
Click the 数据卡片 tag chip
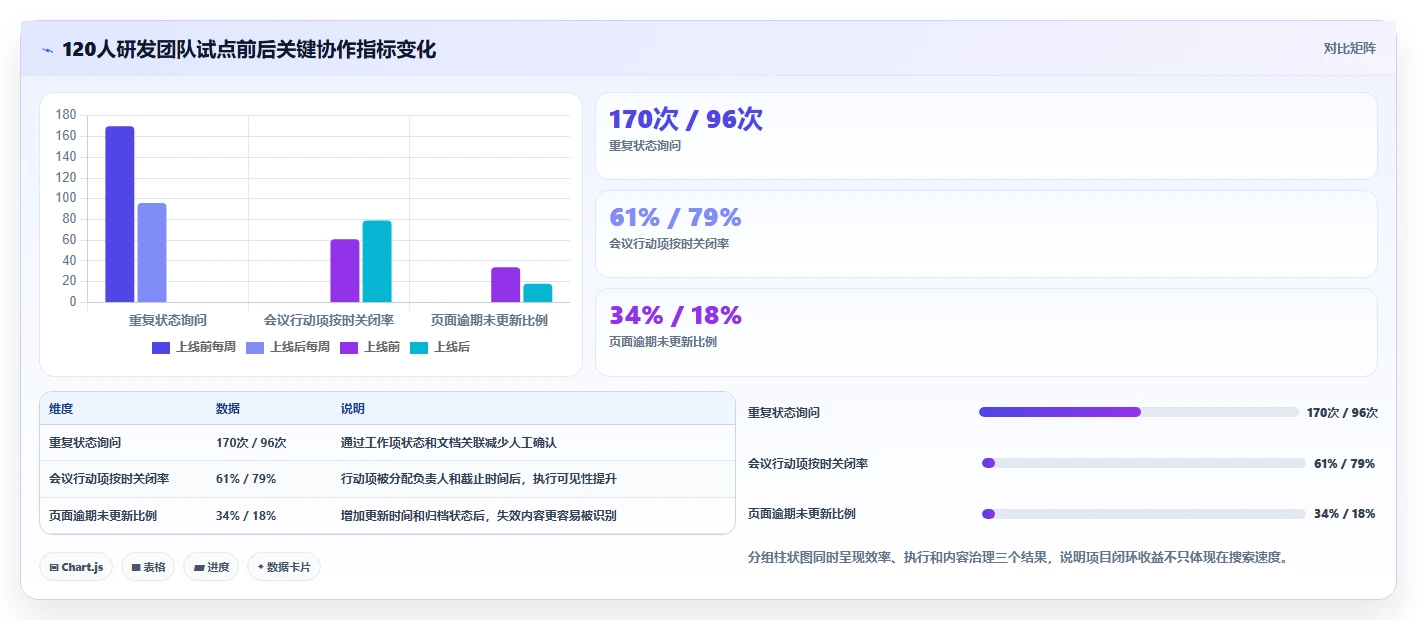284,567
